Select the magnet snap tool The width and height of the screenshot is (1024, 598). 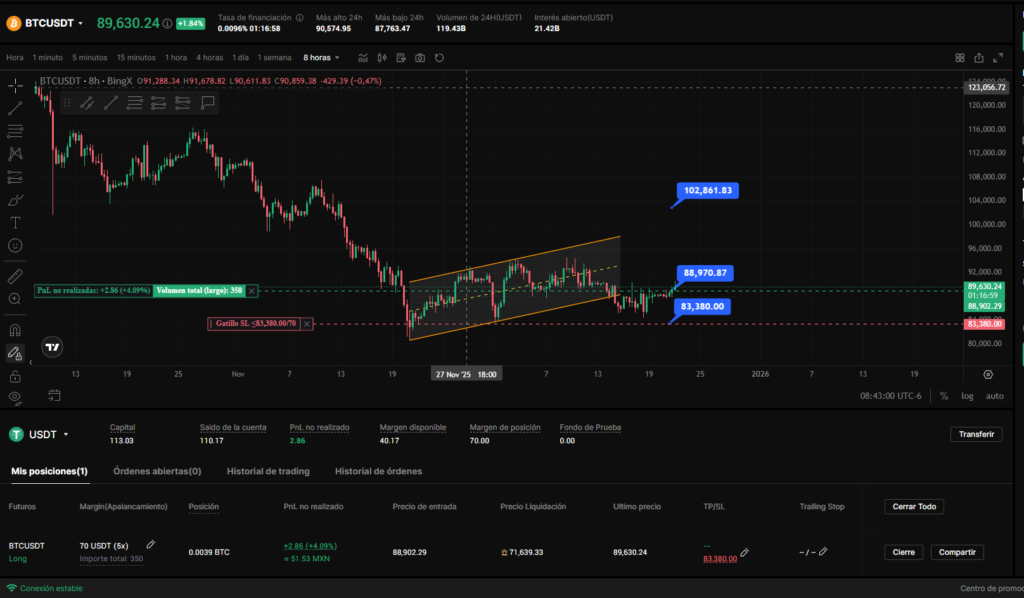pos(15,329)
